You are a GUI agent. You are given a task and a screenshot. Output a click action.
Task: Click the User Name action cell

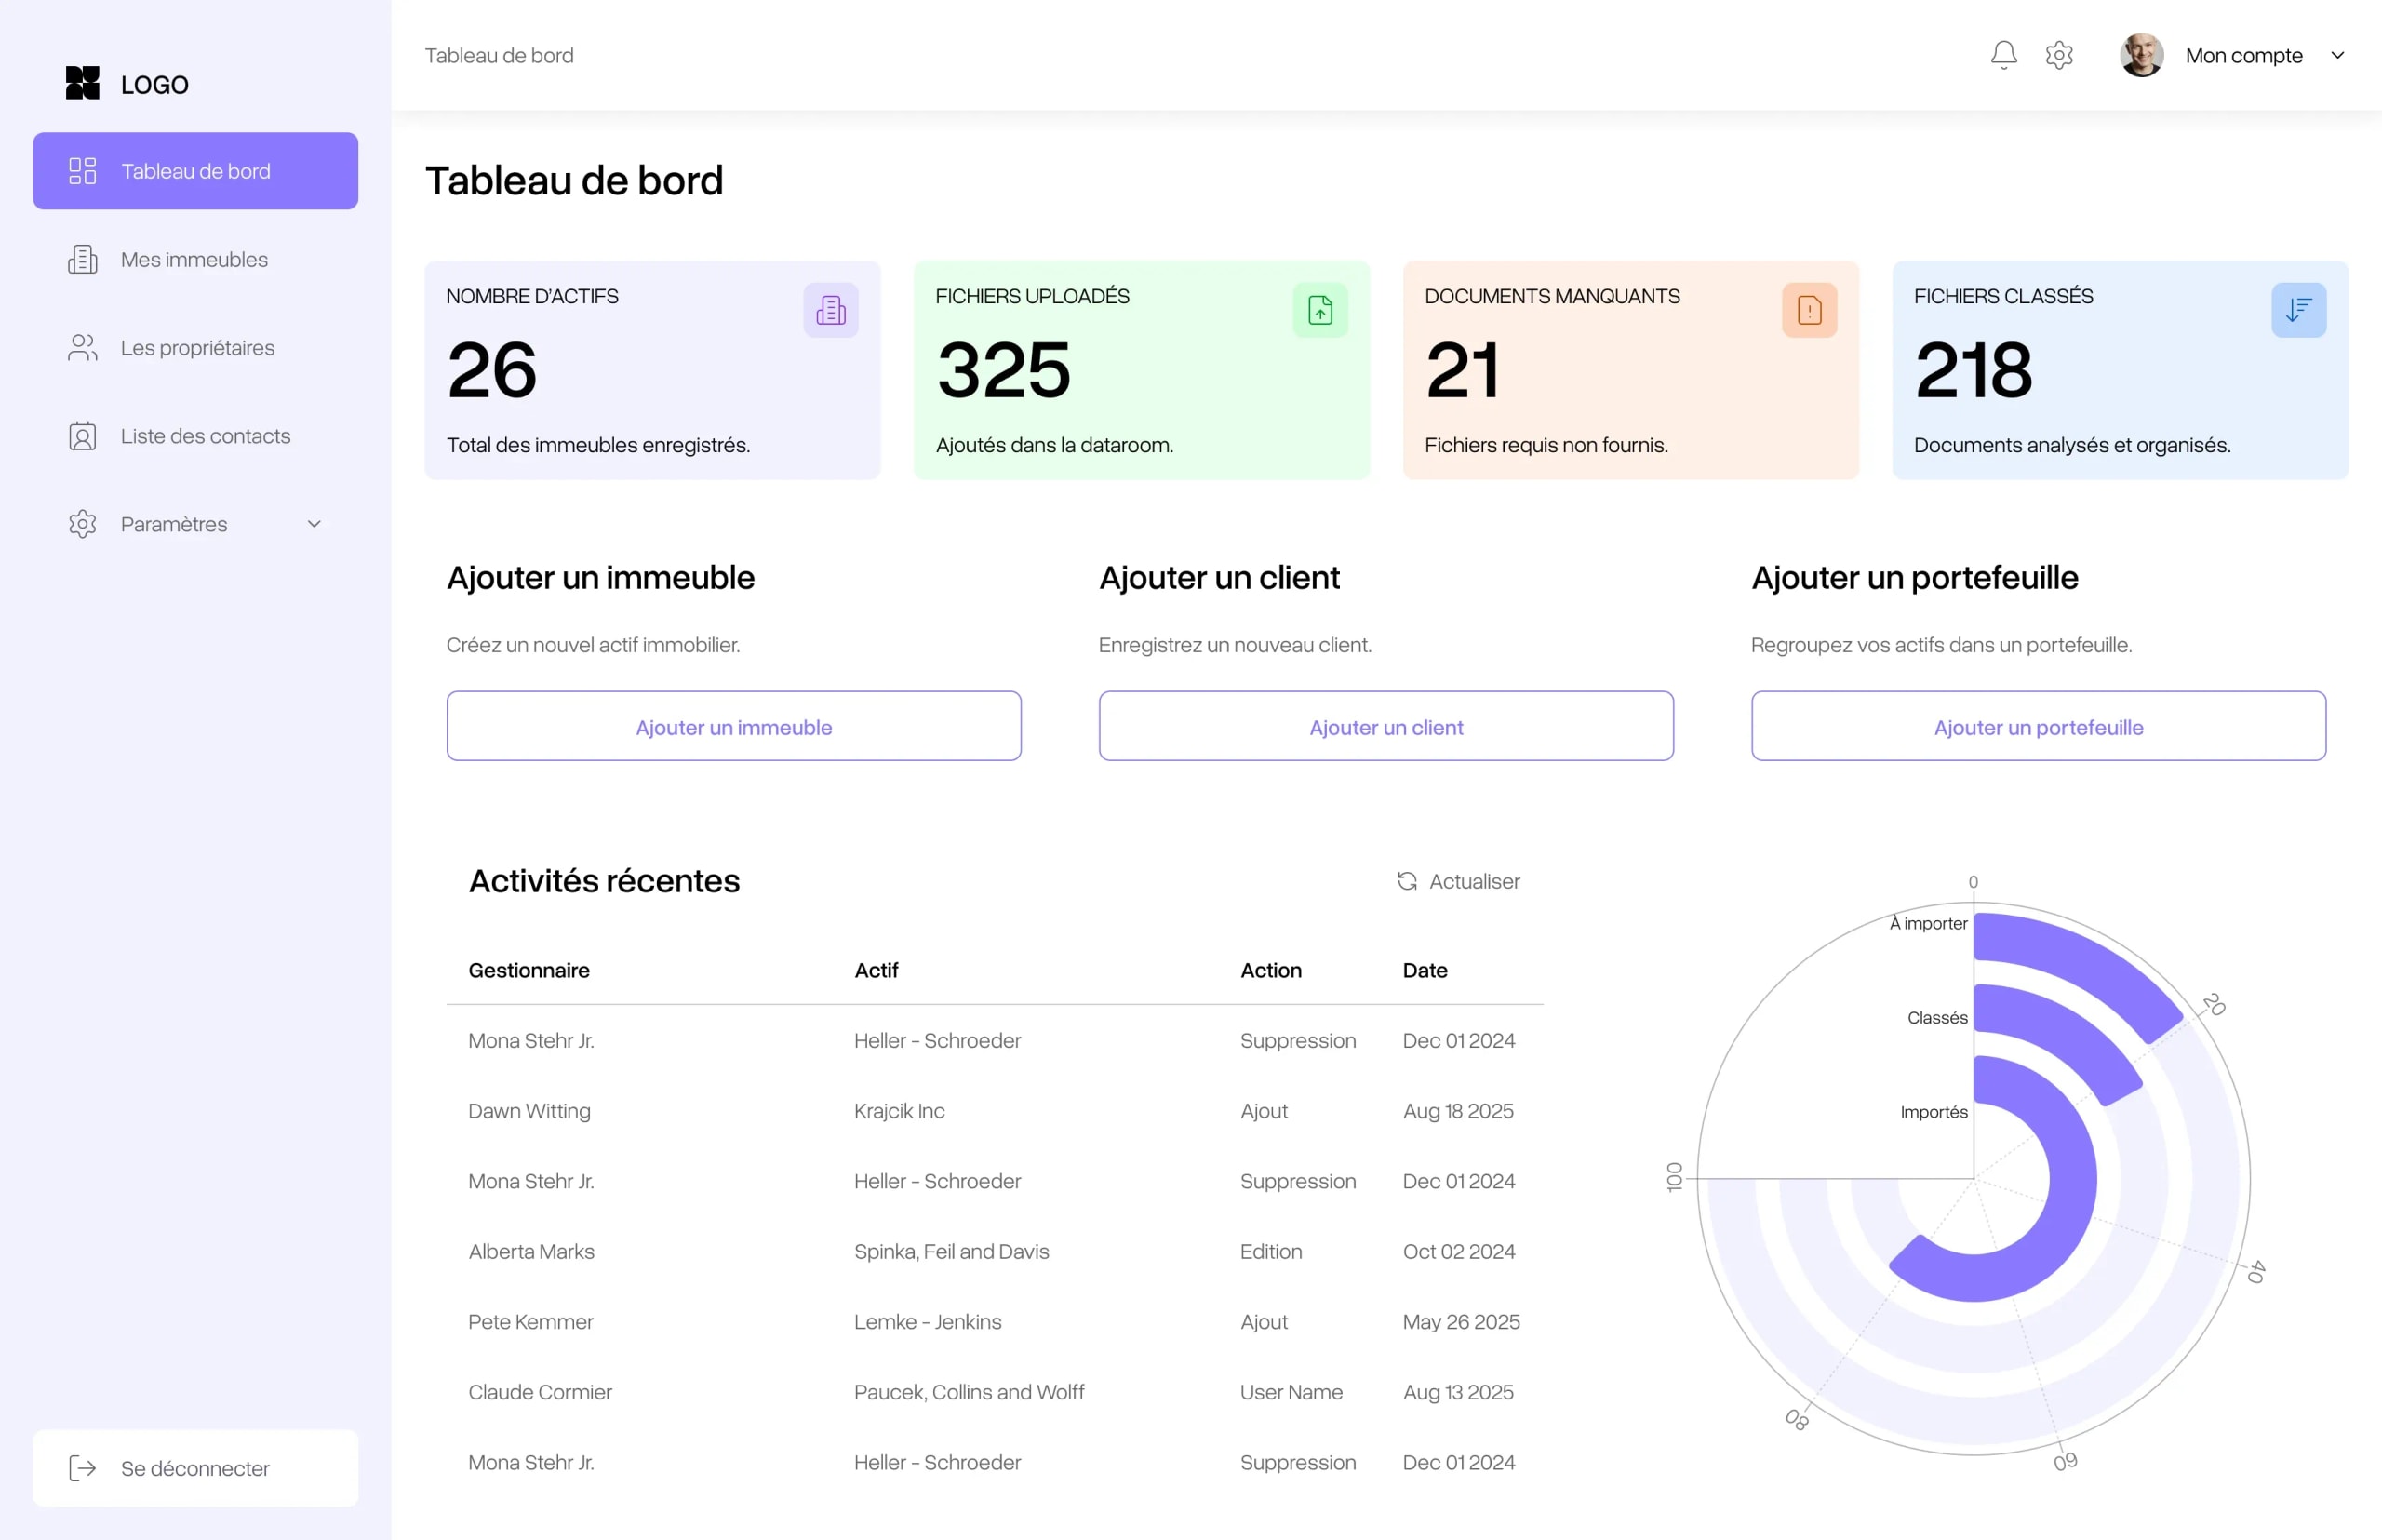click(x=1291, y=1392)
